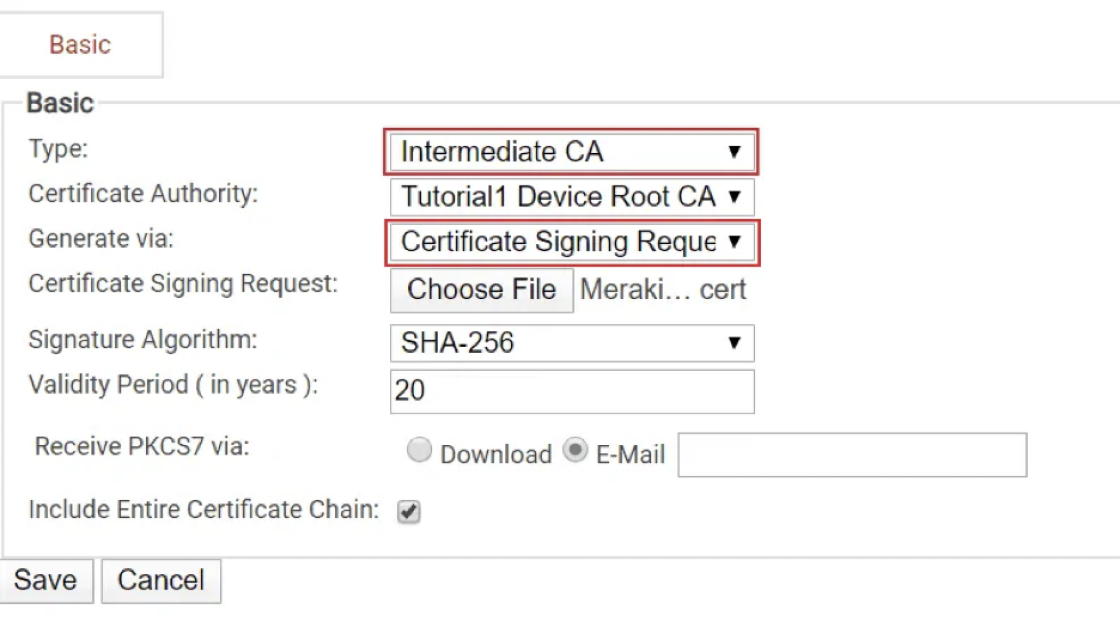Focus the E-Mail address text field
Screen dimensions: 1120x622
pos(852,455)
